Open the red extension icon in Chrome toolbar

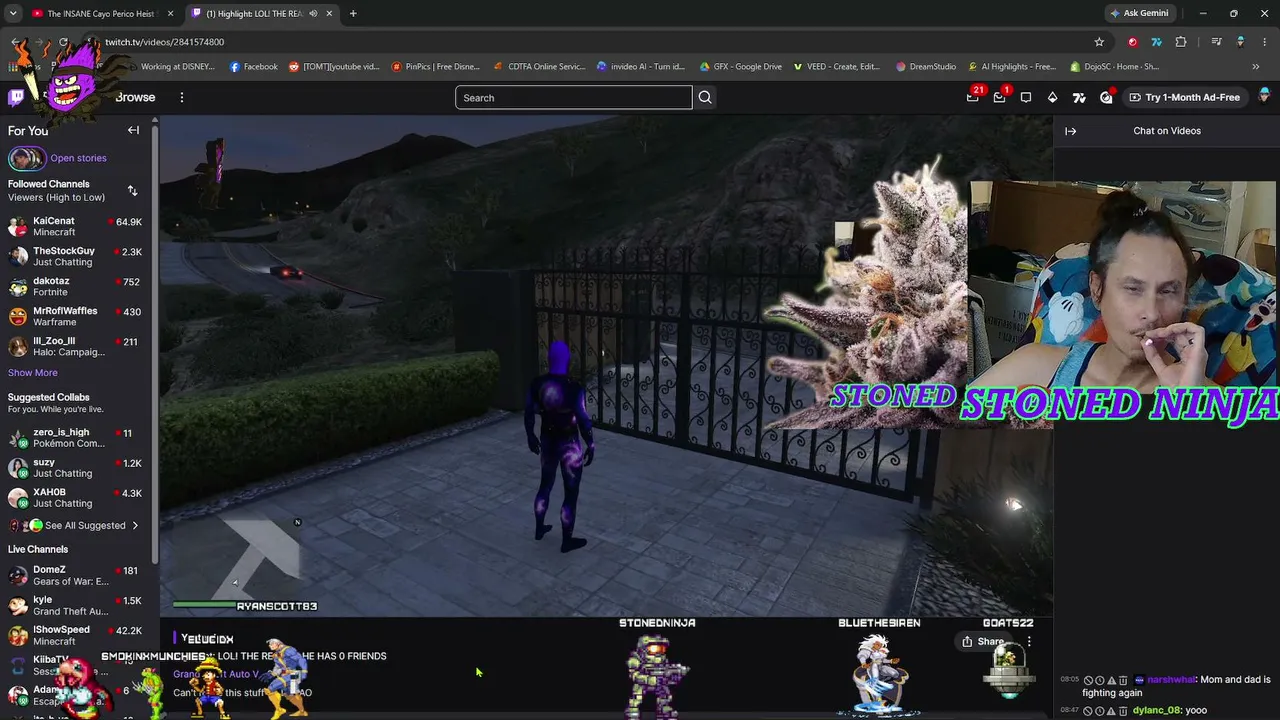click(1133, 42)
